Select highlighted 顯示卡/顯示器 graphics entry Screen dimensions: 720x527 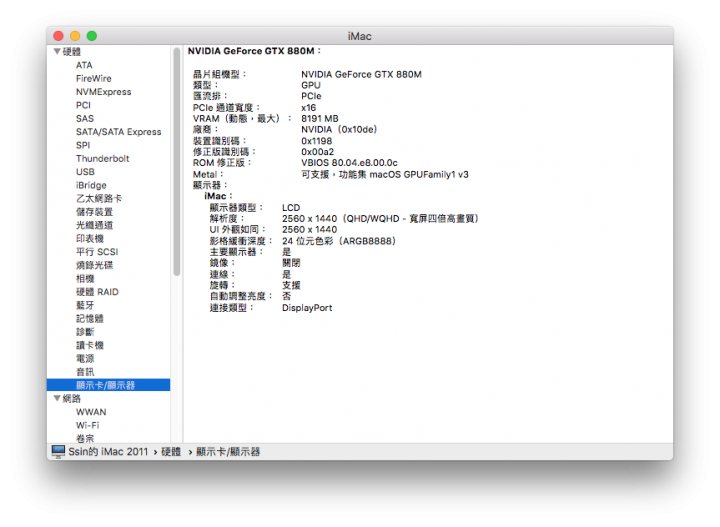click(108, 385)
